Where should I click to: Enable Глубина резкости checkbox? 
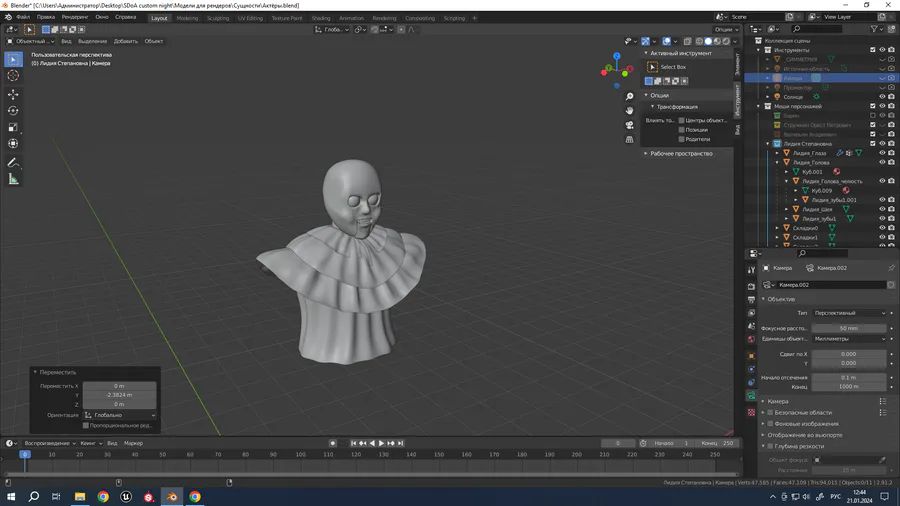click(x=770, y=446)
